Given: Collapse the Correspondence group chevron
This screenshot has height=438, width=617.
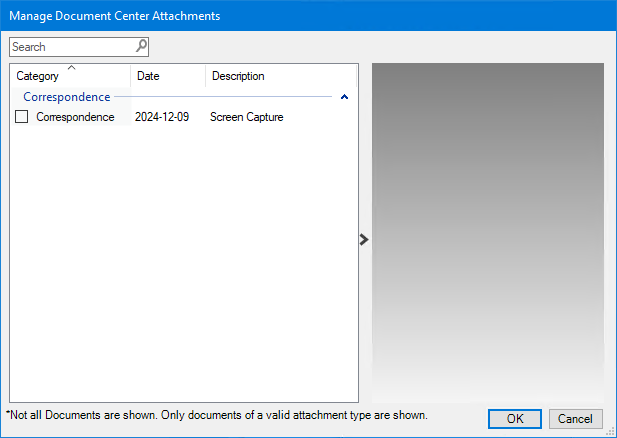Looking at the screenshot, I should tap(344, 98).
